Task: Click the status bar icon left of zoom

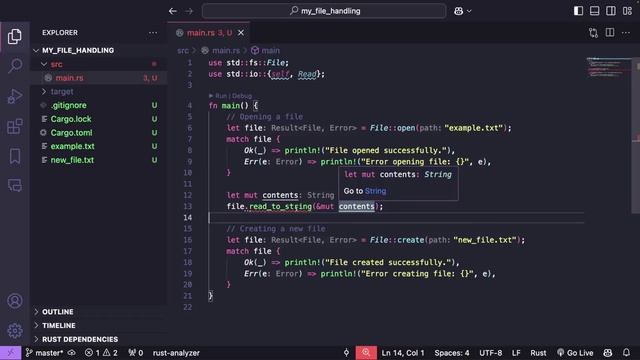Action: point(346,353)
